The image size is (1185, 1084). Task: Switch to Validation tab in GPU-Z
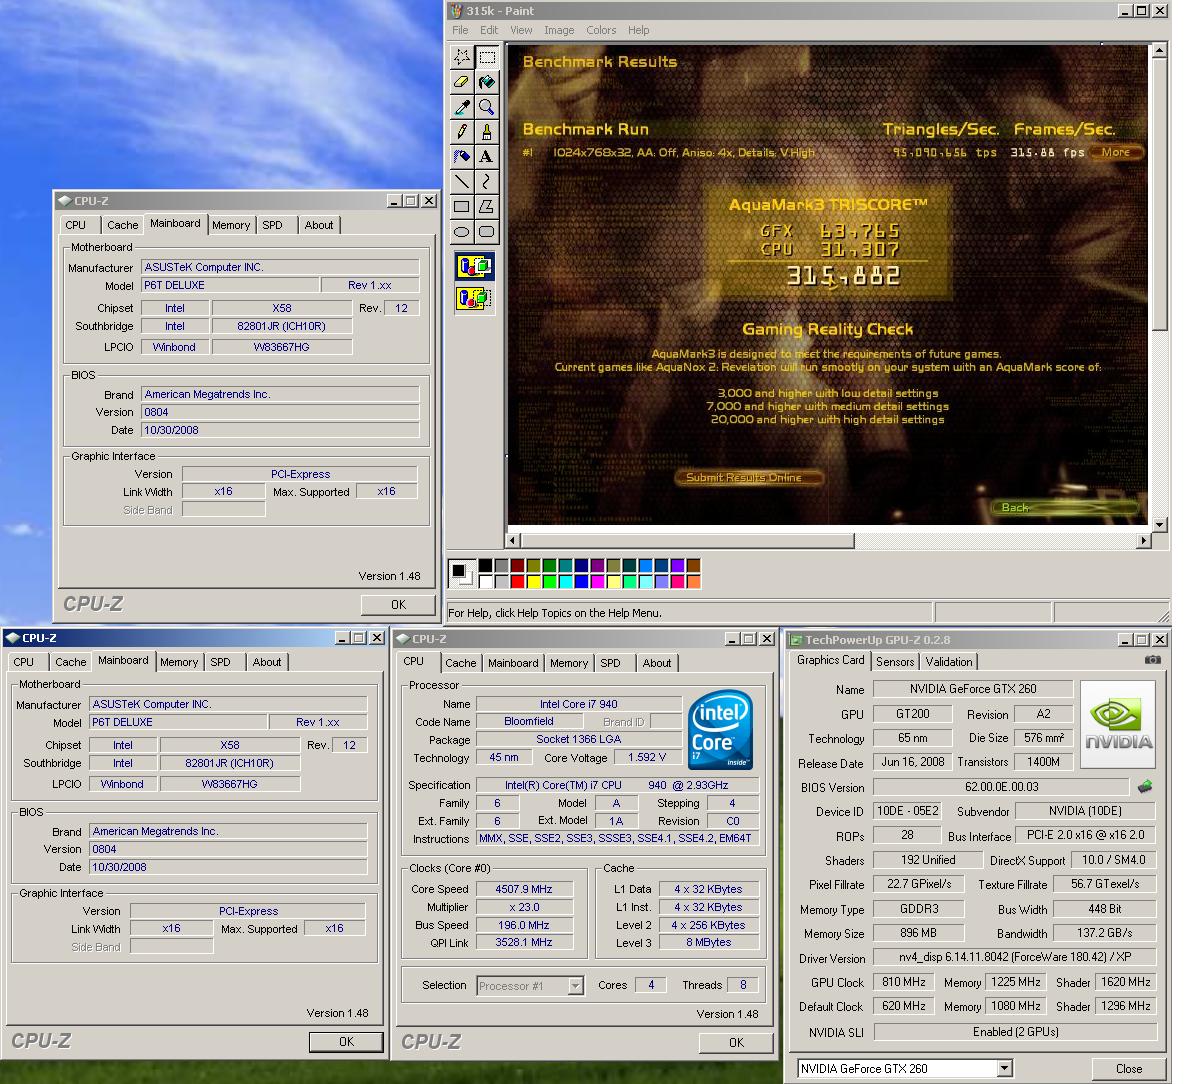click(949, 661)
